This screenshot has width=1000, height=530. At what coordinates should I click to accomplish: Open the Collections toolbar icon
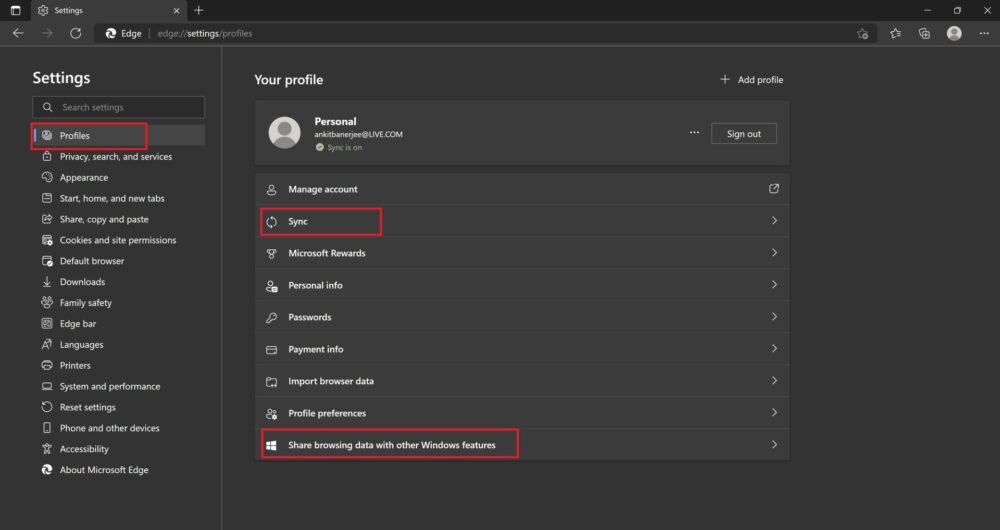(x=924, y=33)
